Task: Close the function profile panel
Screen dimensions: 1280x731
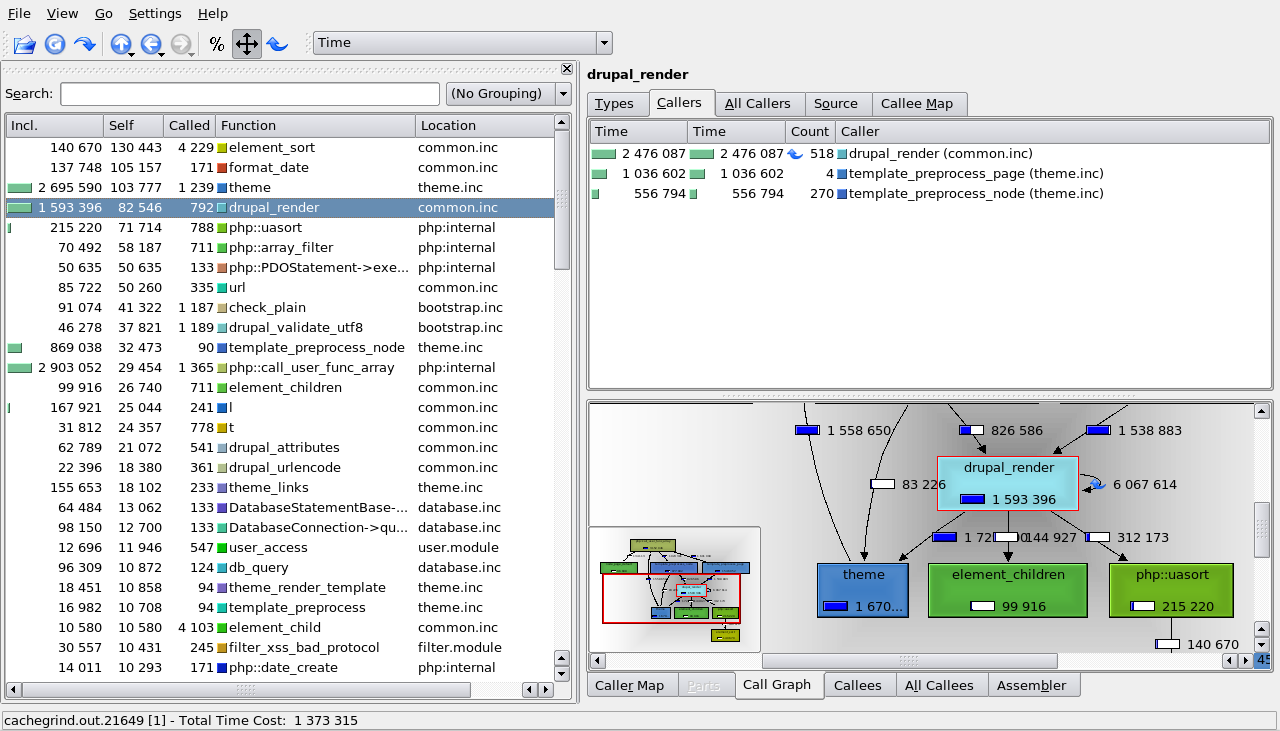Action: [567, 69]
